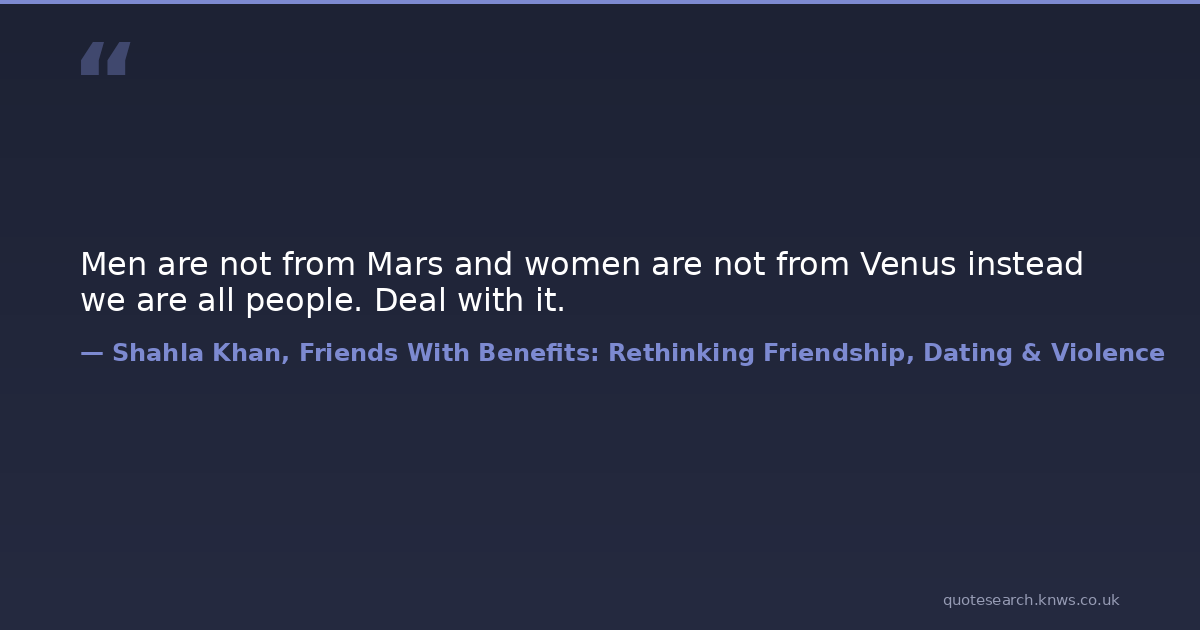Click the purple accent bar at top
The image size is (1200, 630).
coord(600,2)
